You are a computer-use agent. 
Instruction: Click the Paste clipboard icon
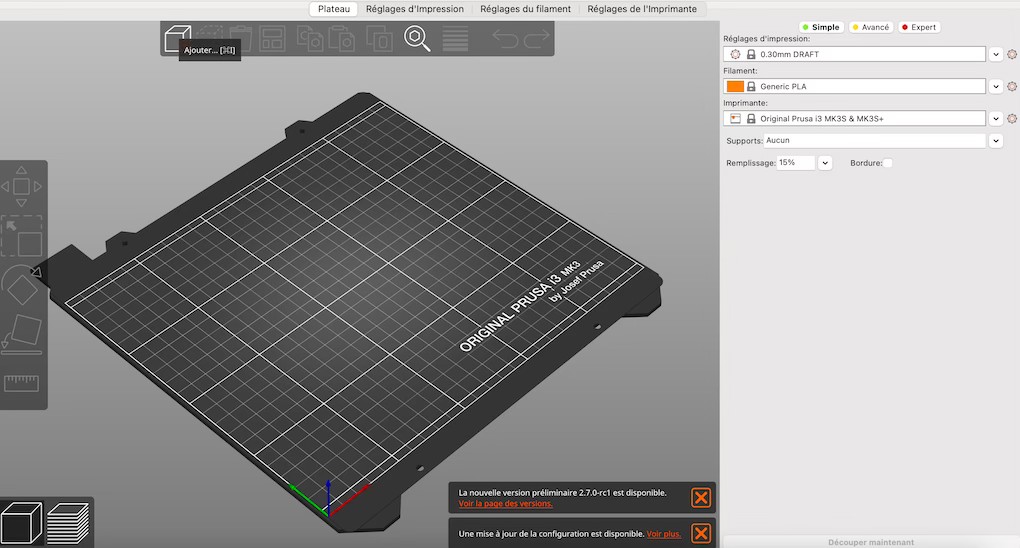[341, 38]
